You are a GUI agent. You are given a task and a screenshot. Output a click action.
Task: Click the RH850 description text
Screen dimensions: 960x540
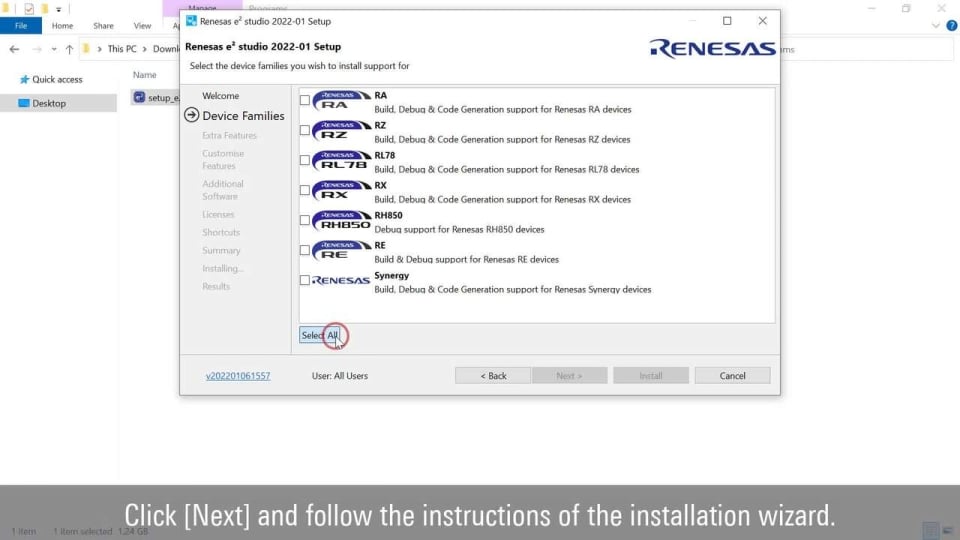point(459,230)
